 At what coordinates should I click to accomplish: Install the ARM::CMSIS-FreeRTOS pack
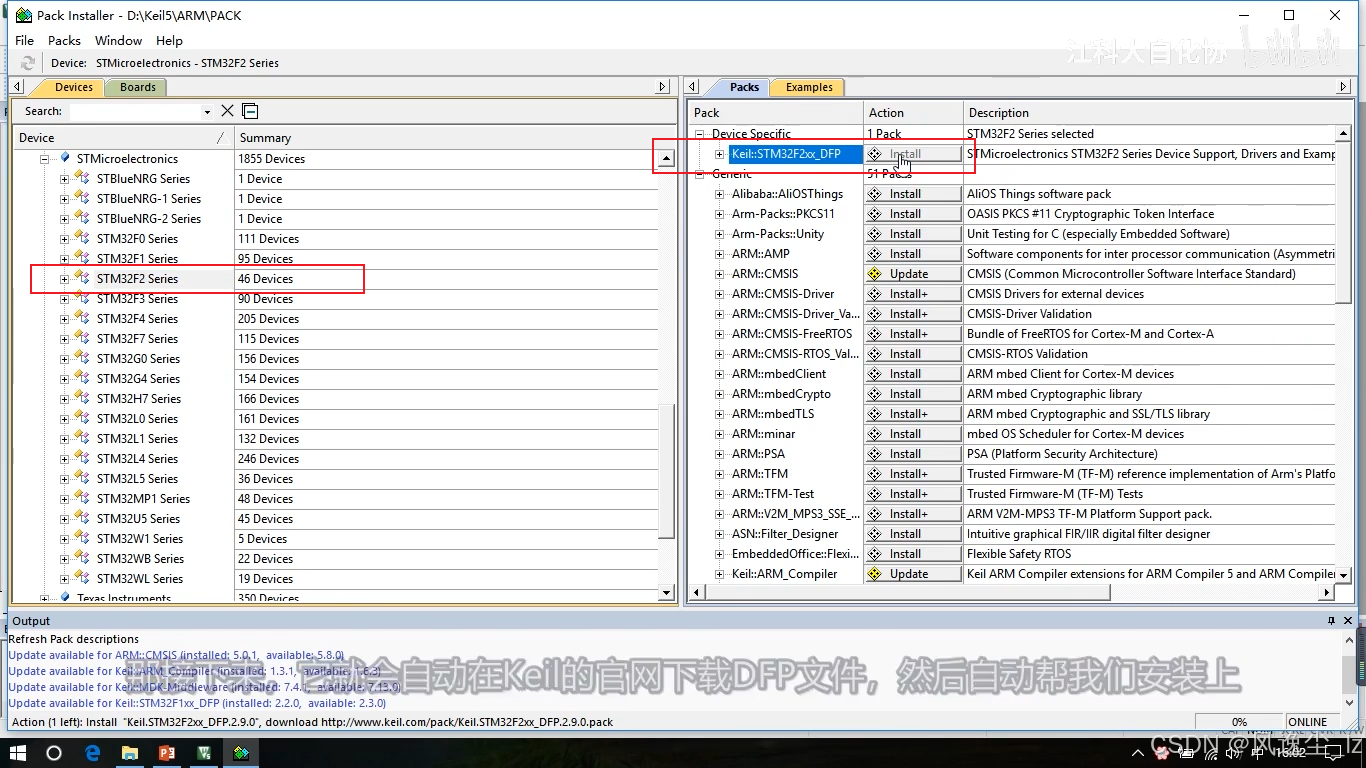tap(913, 334)
